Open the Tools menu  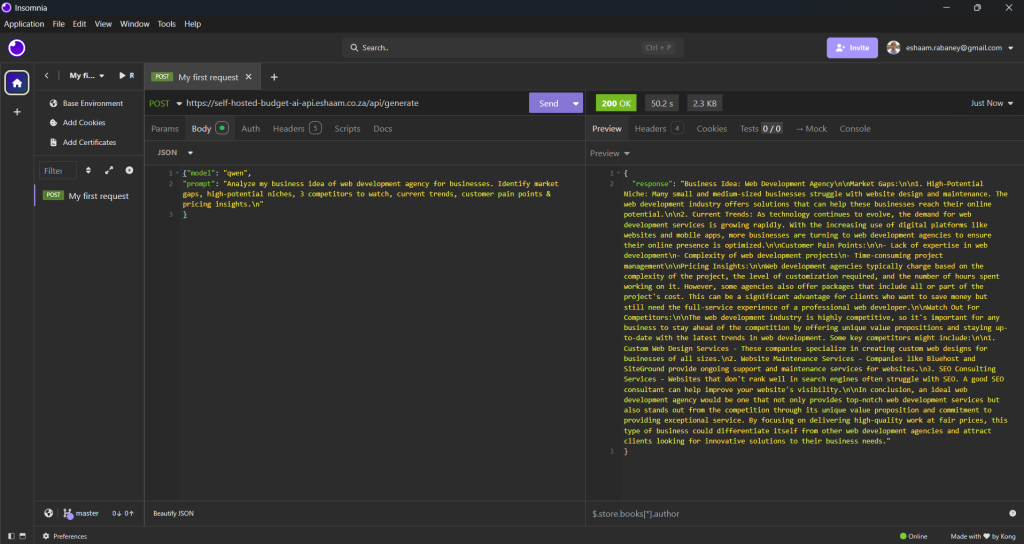(166, 23)
